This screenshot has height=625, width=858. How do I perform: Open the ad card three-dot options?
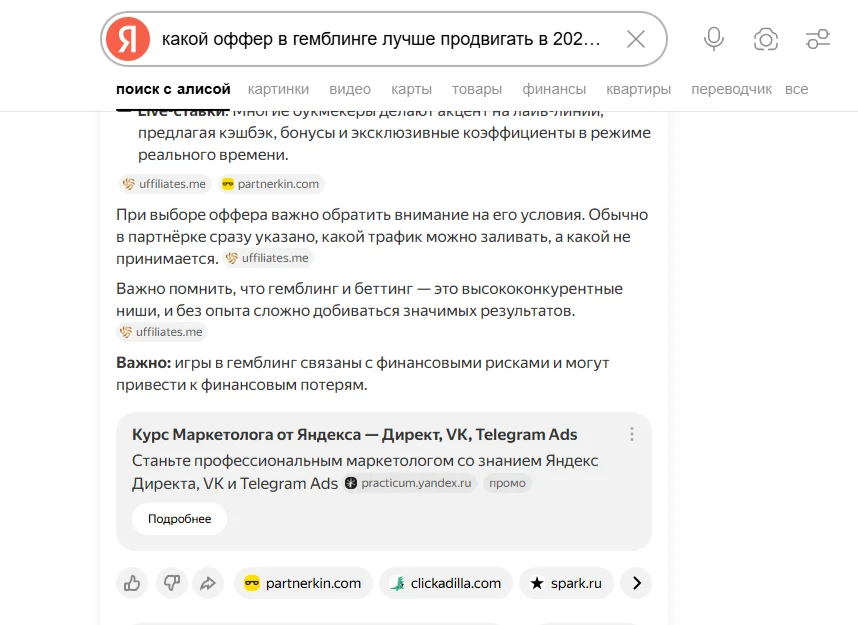point(631,434)
